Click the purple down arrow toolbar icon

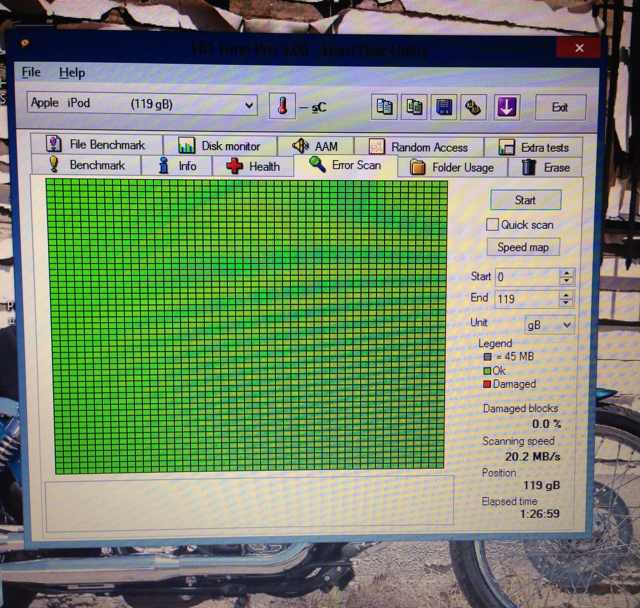(x=506, y=106)
